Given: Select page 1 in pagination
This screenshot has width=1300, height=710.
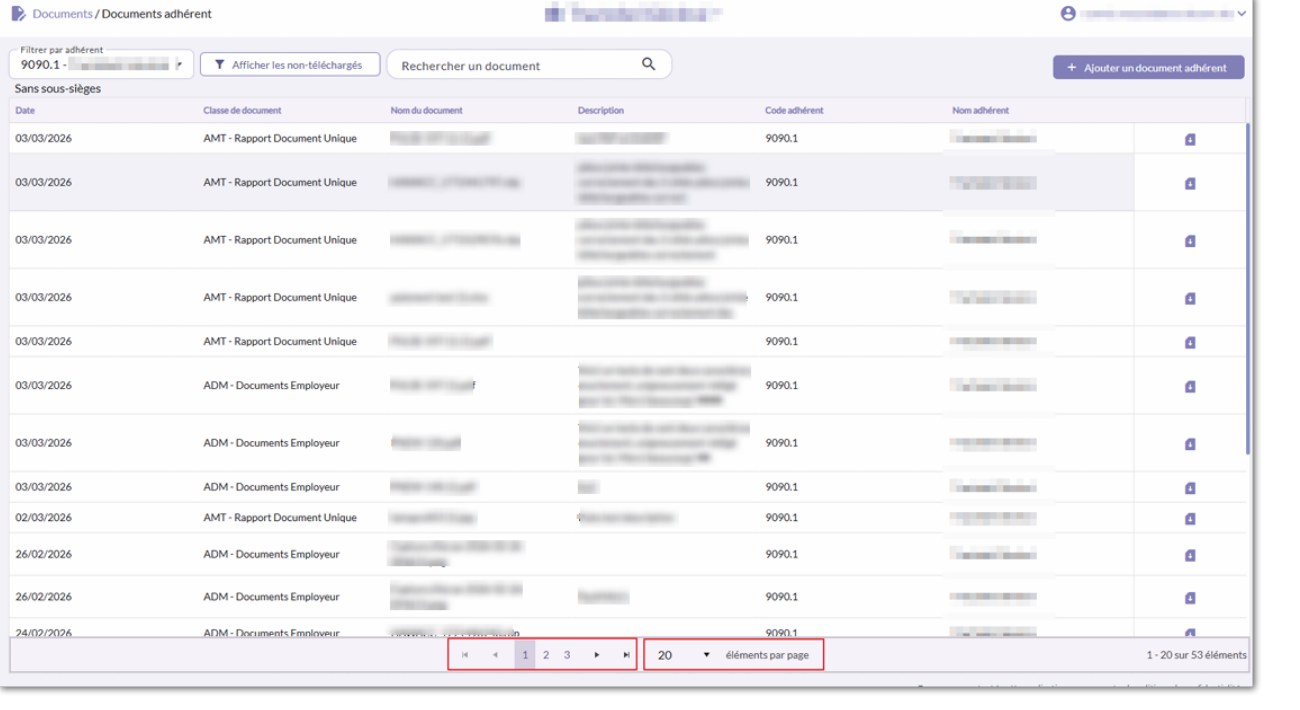Looking at the screenshot, I should tap(525, 655).
